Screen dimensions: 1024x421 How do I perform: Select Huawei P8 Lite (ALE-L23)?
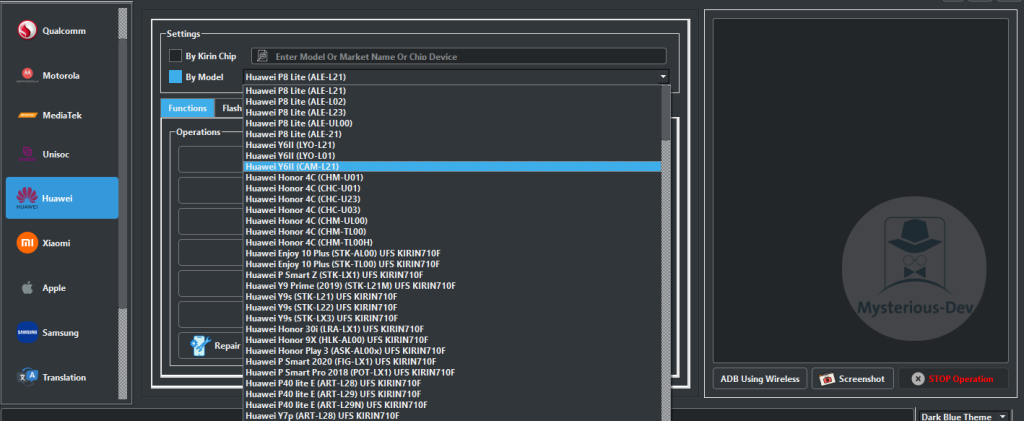[x=451, y=112]
